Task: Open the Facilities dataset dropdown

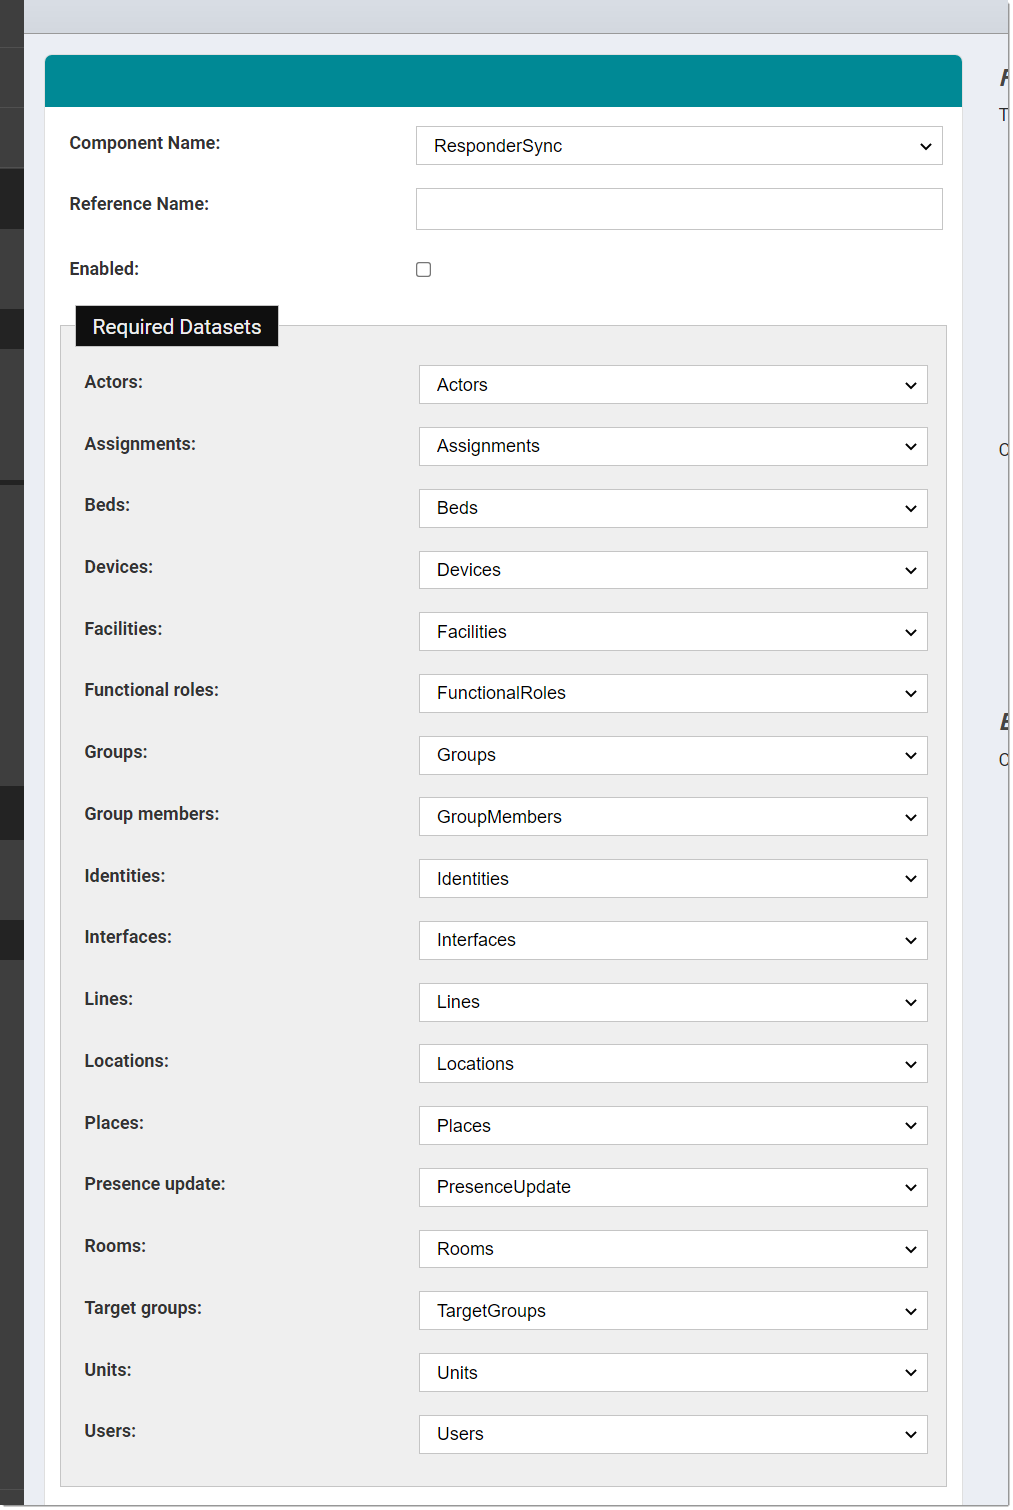Action: pos(672,632)
